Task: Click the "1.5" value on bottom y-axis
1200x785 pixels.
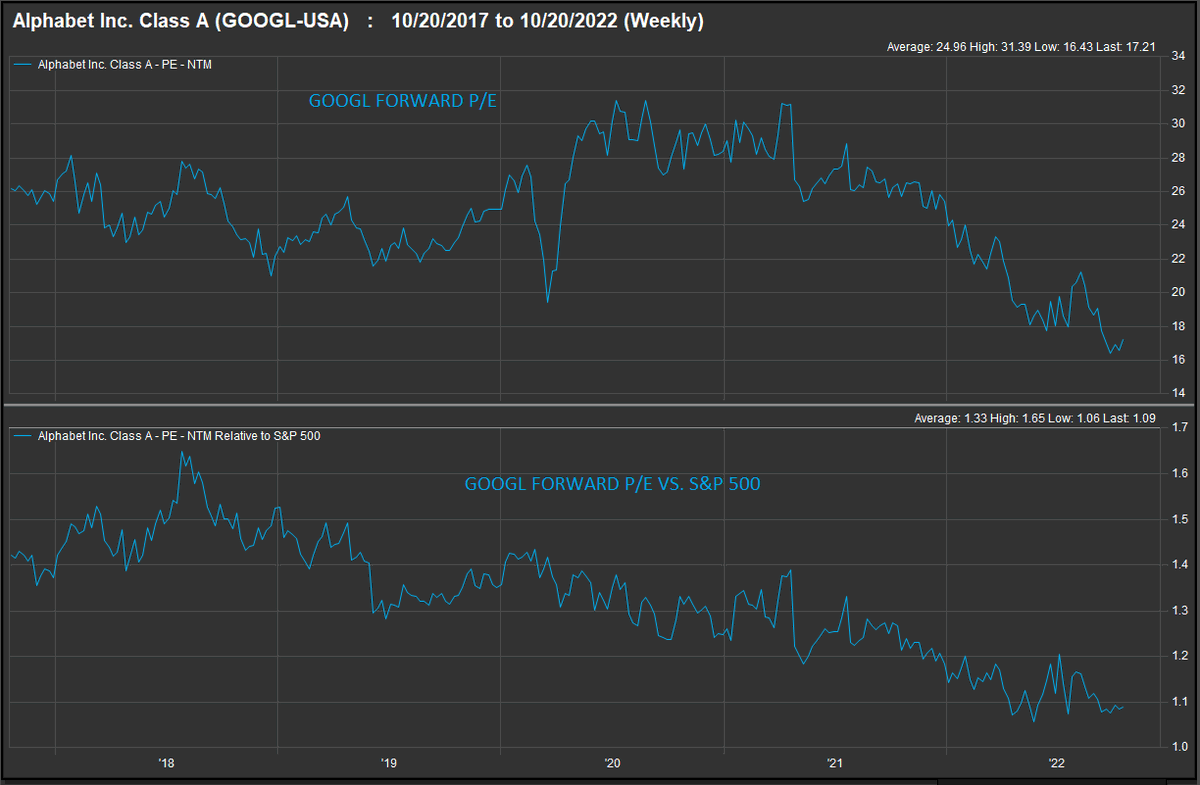Action: [1180, 520]
